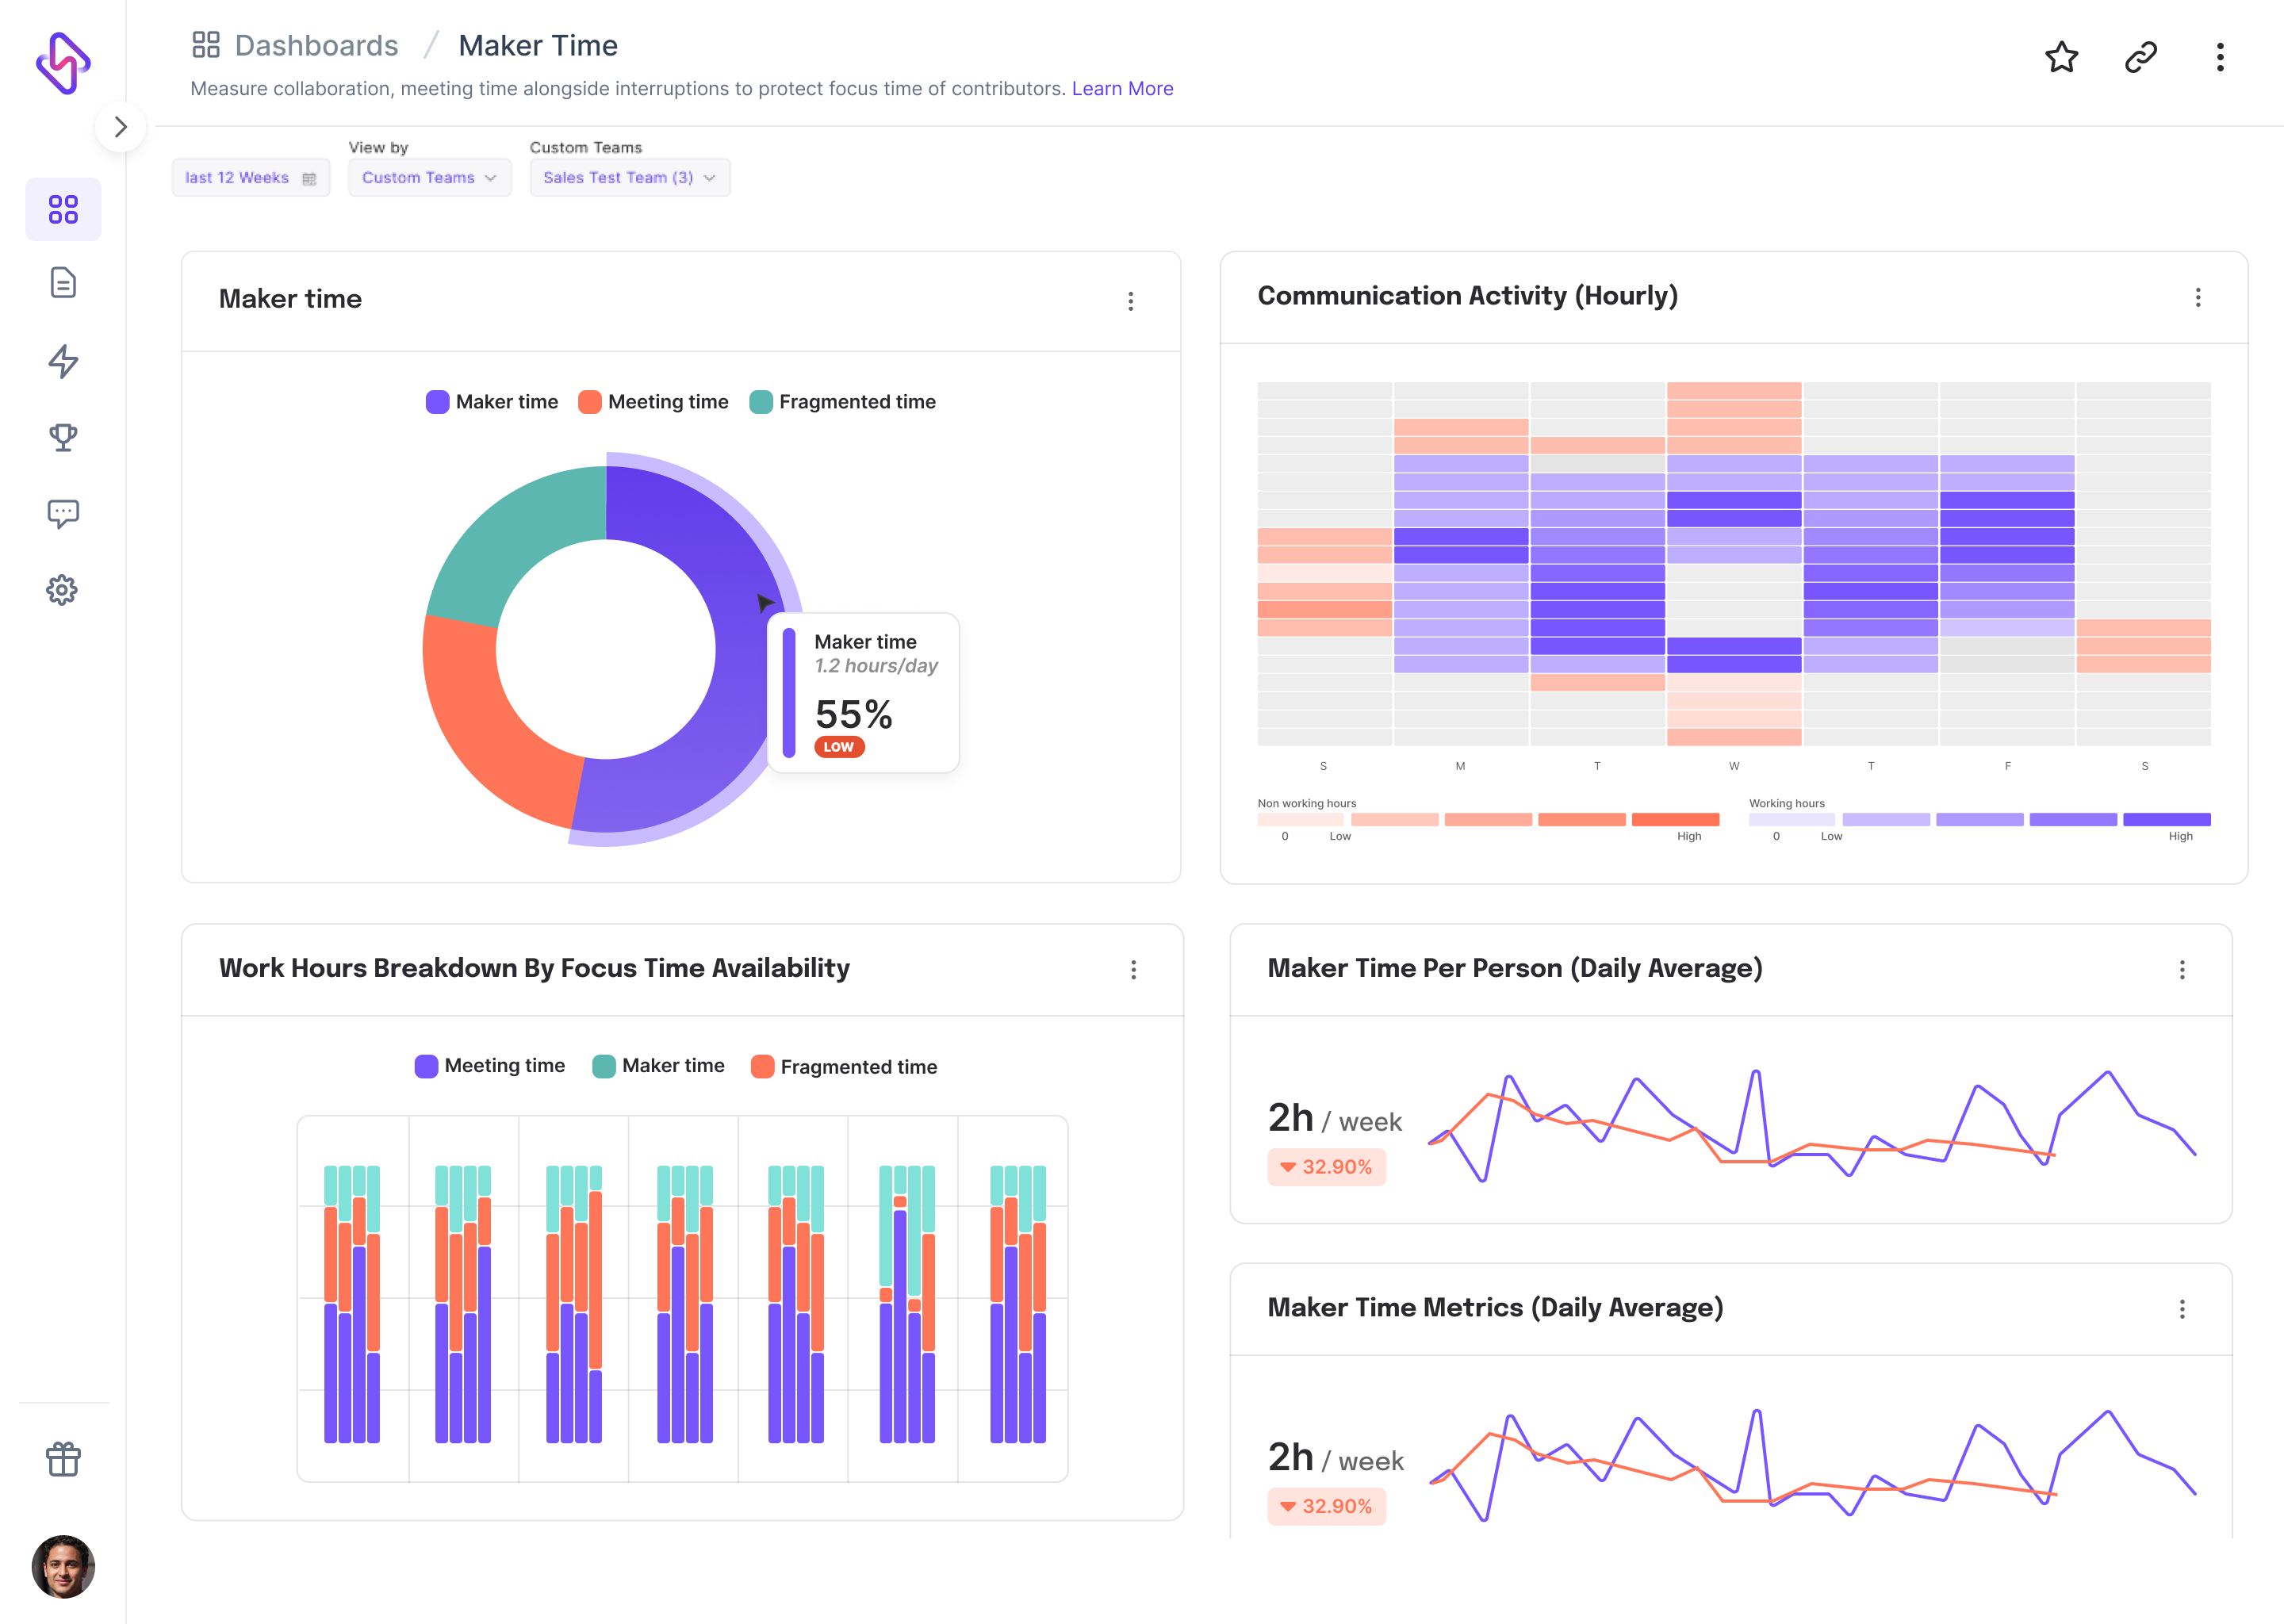Open the Custom Teams view dropdown

(429, 177)
